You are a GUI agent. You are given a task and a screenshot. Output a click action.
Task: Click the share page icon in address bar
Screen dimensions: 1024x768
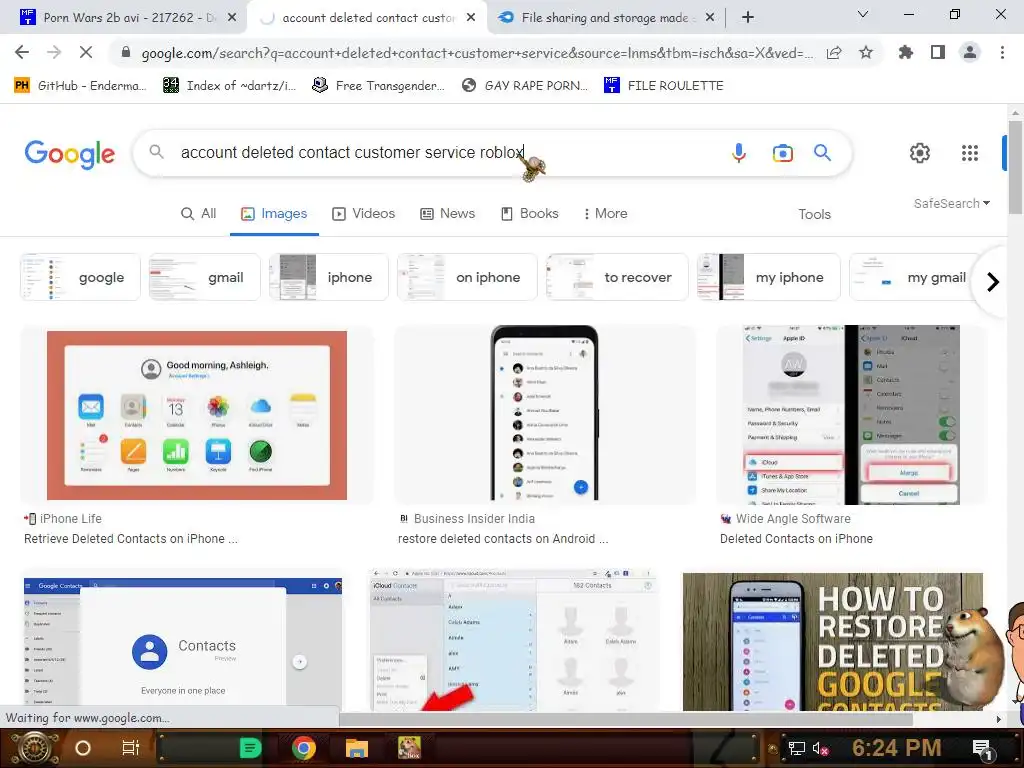(x=834, y=52)
